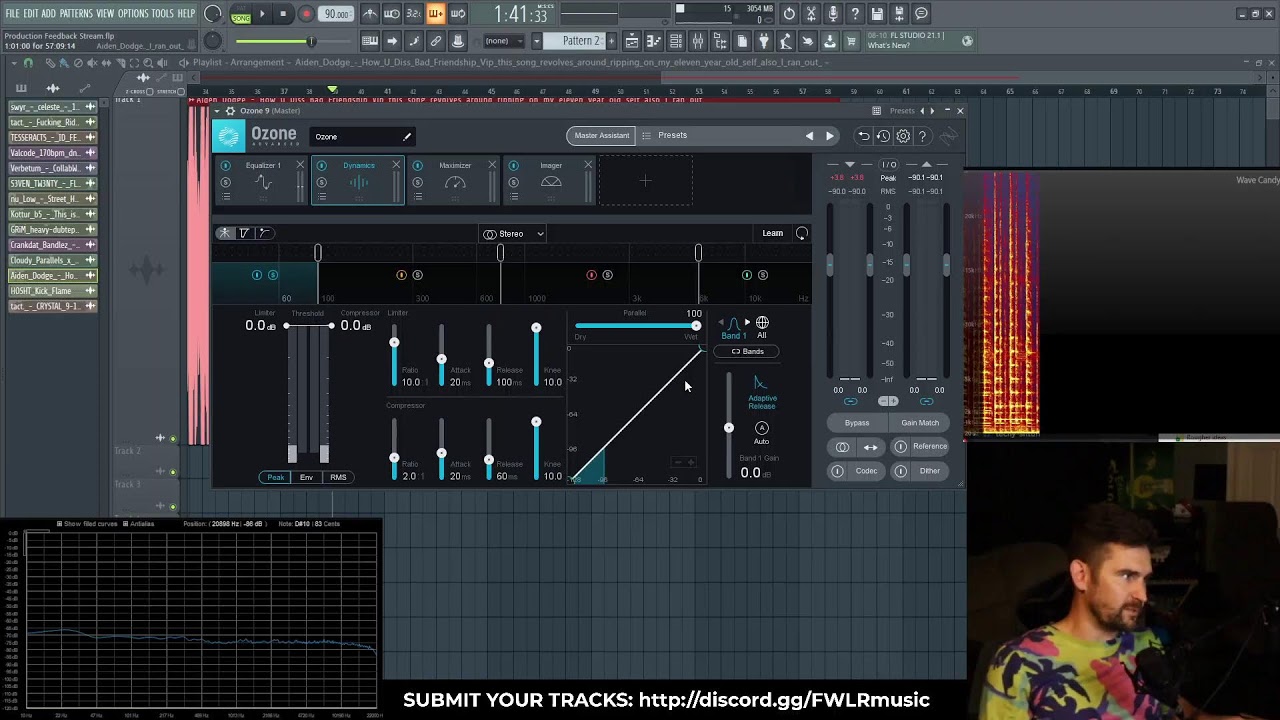Go to the next Ozone preset
This screenshot has width=1280, height=720.
[829, 136]
